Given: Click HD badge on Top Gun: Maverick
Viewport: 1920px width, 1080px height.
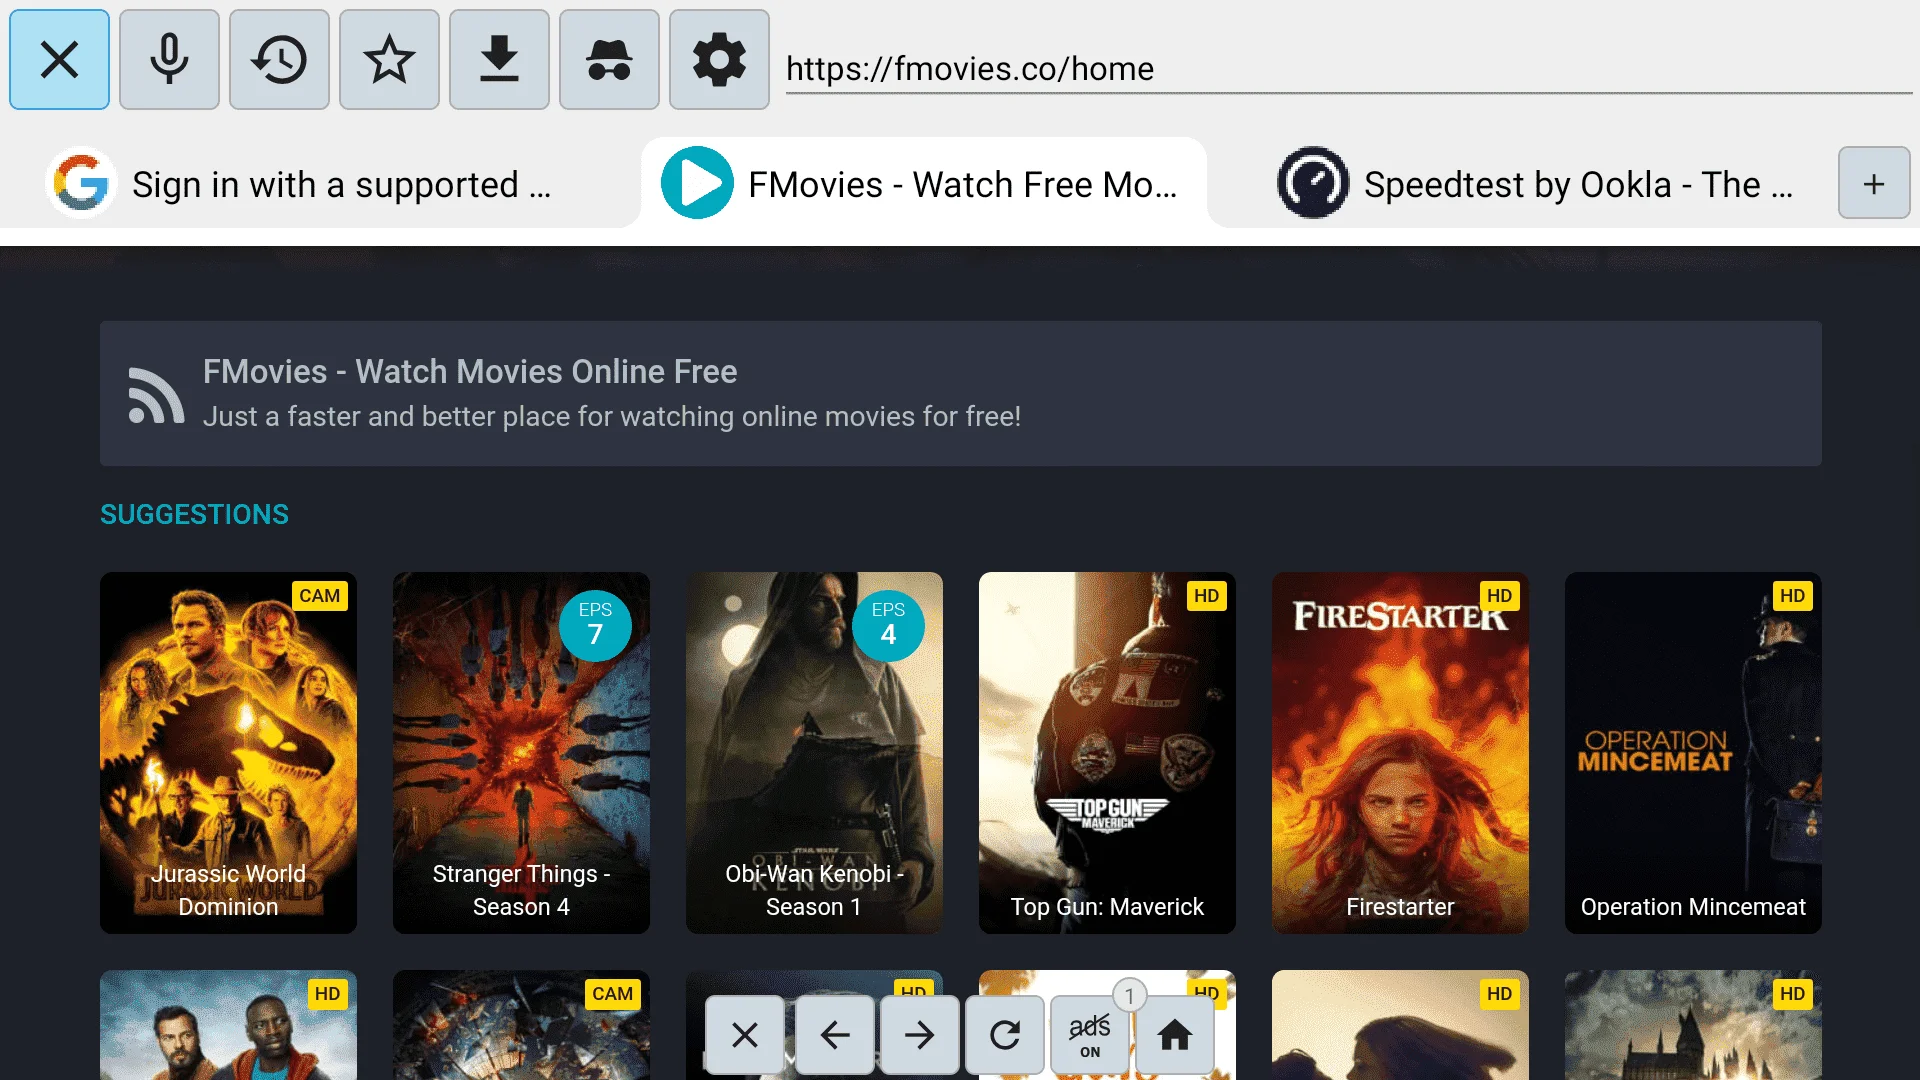Looking at the screenshot, I should coord(1206,596).
